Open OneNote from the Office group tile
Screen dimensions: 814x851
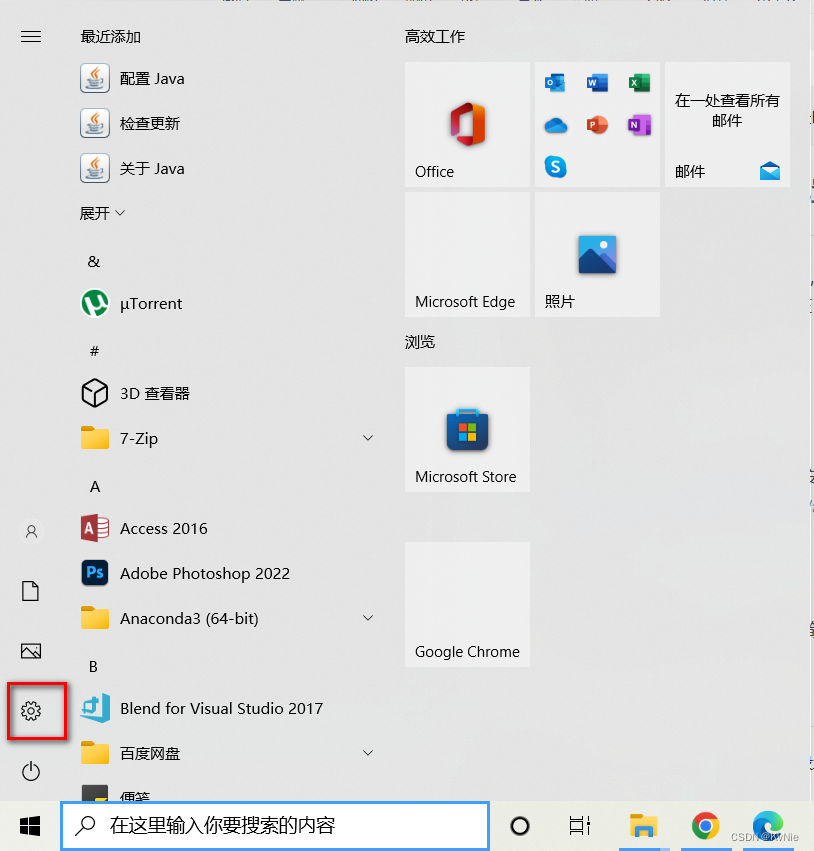(639, 125)
